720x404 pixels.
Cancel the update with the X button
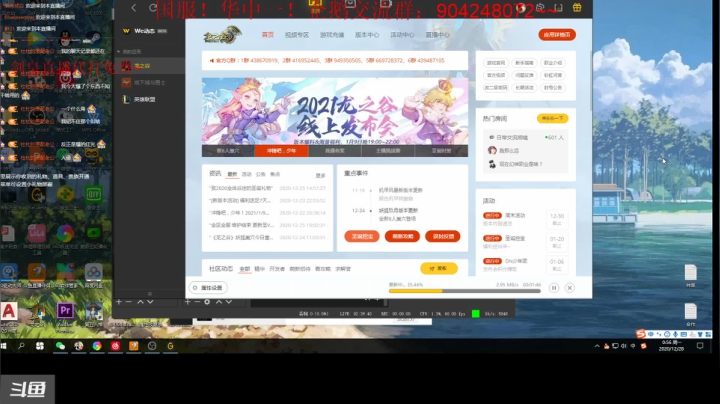click(570, 288)
